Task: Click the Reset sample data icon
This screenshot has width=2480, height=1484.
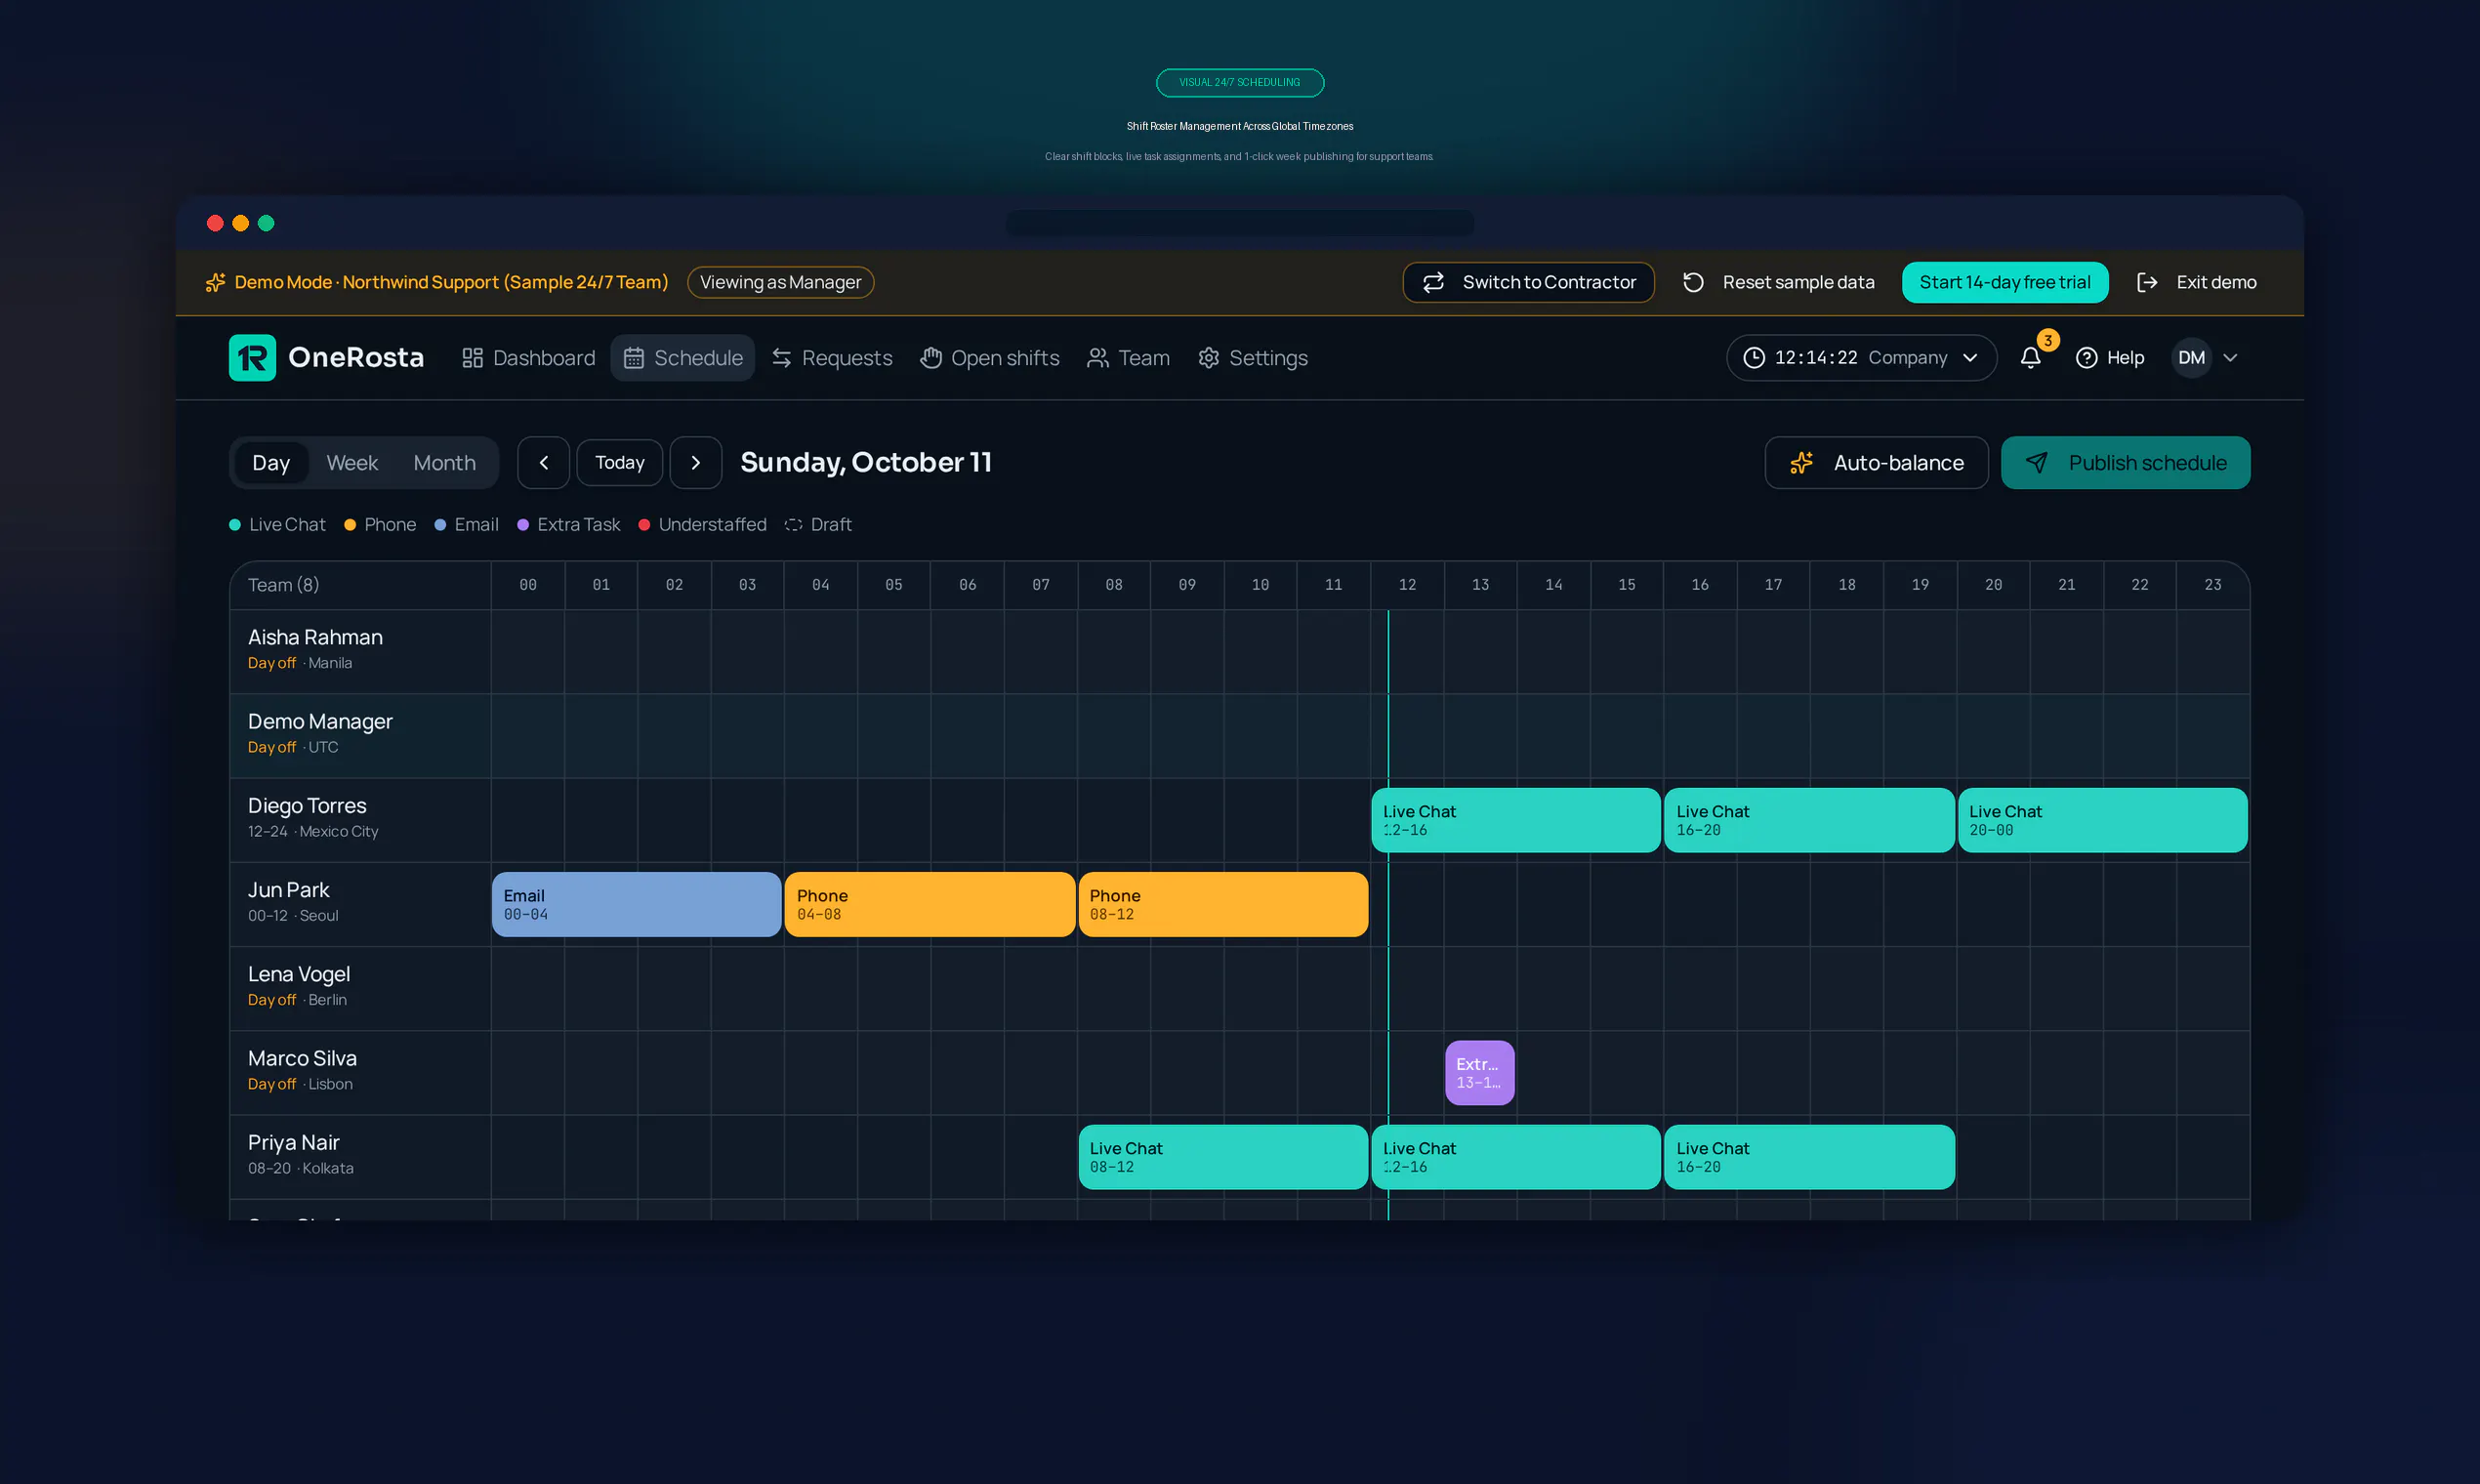Action: pos(1693,282)
